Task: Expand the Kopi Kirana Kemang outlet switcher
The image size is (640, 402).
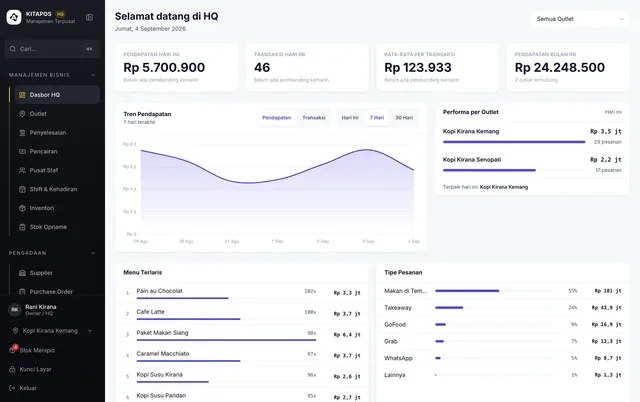Action: point(90,331)
